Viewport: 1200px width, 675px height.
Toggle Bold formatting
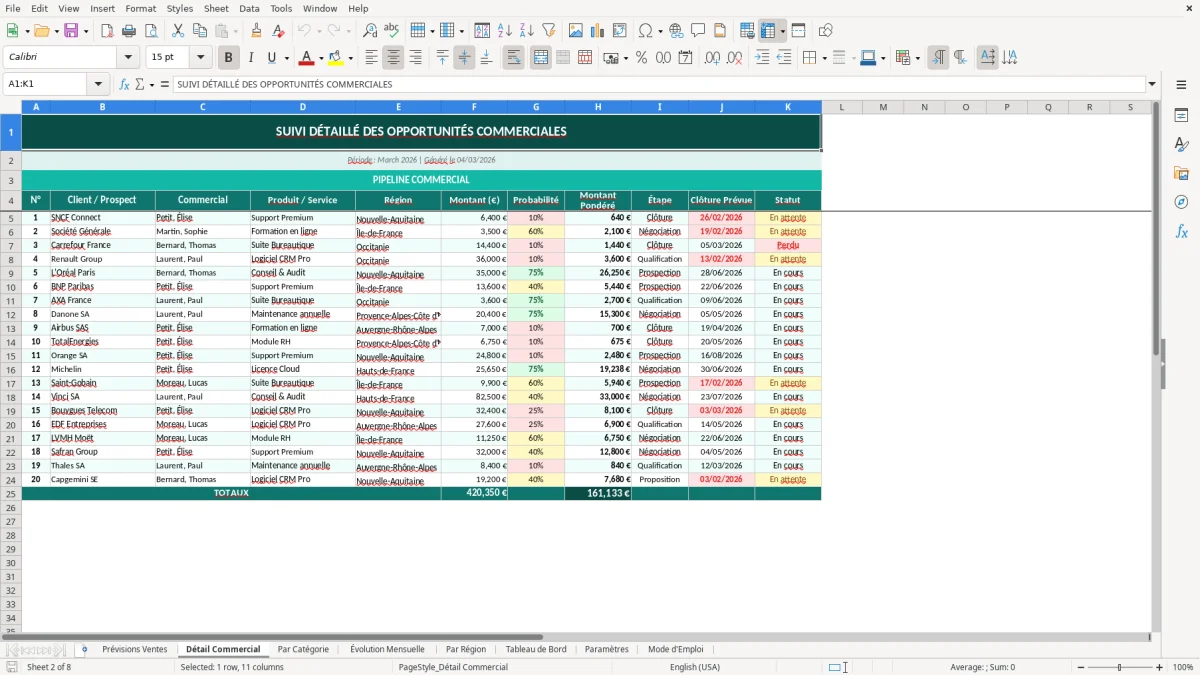(228, 58)
